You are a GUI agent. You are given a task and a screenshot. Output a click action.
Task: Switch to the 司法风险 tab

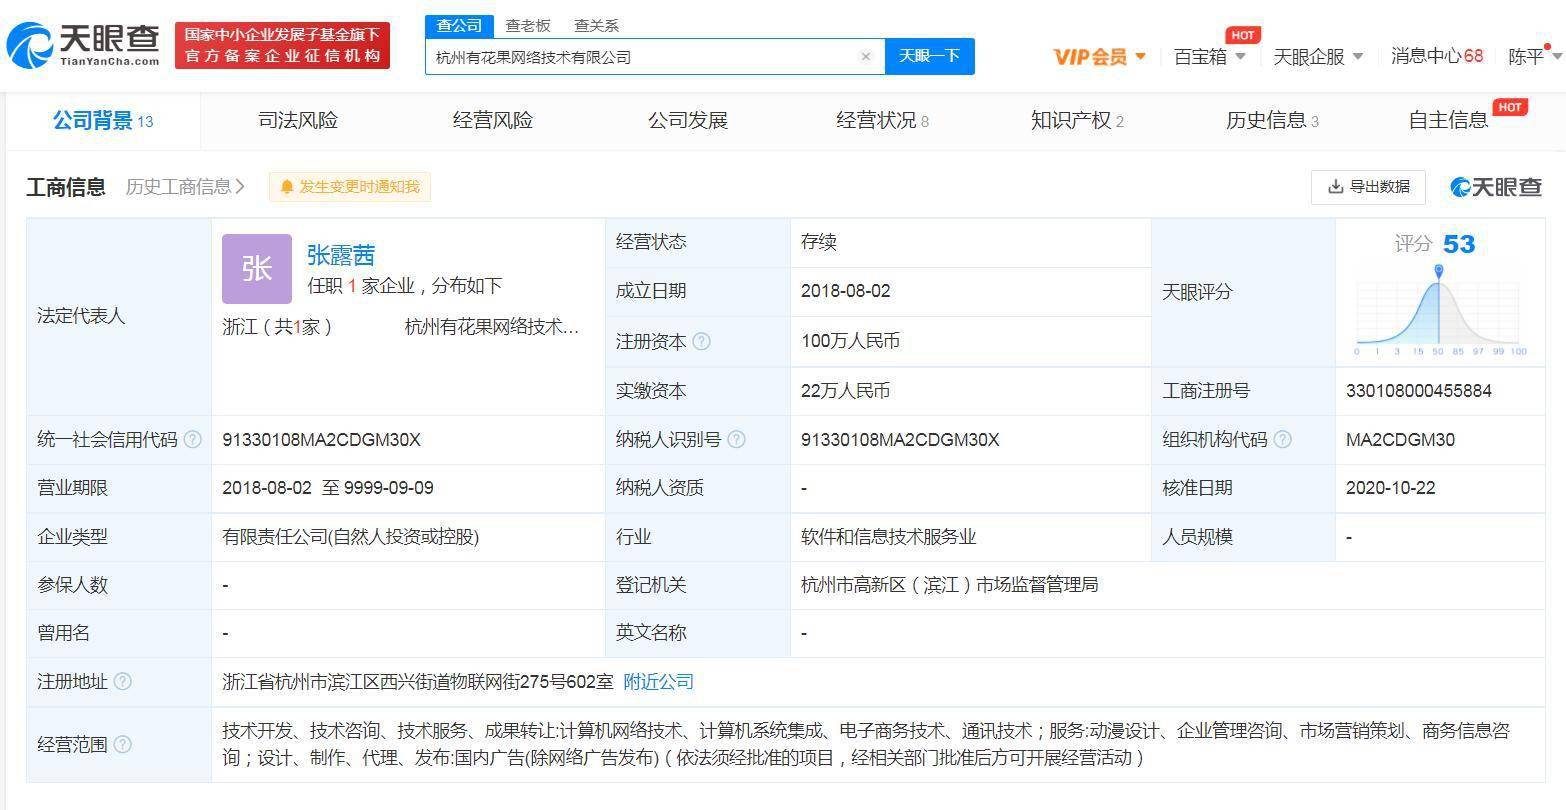tap(298, 120)
